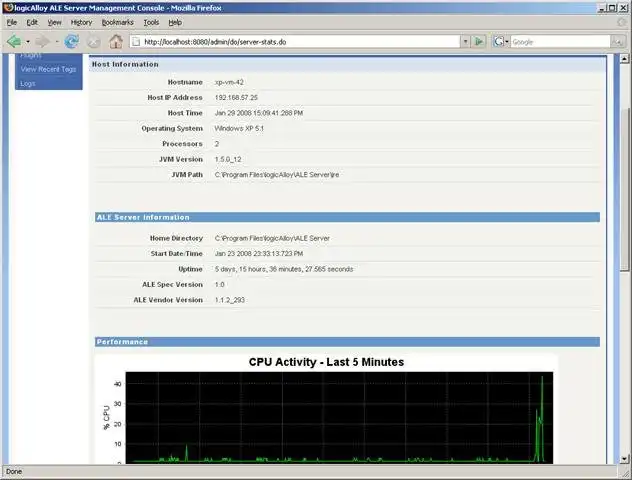The width and height of the screenshot is (632, 480).
Task: Click the search magnifier button
Action: coord(617,41)
